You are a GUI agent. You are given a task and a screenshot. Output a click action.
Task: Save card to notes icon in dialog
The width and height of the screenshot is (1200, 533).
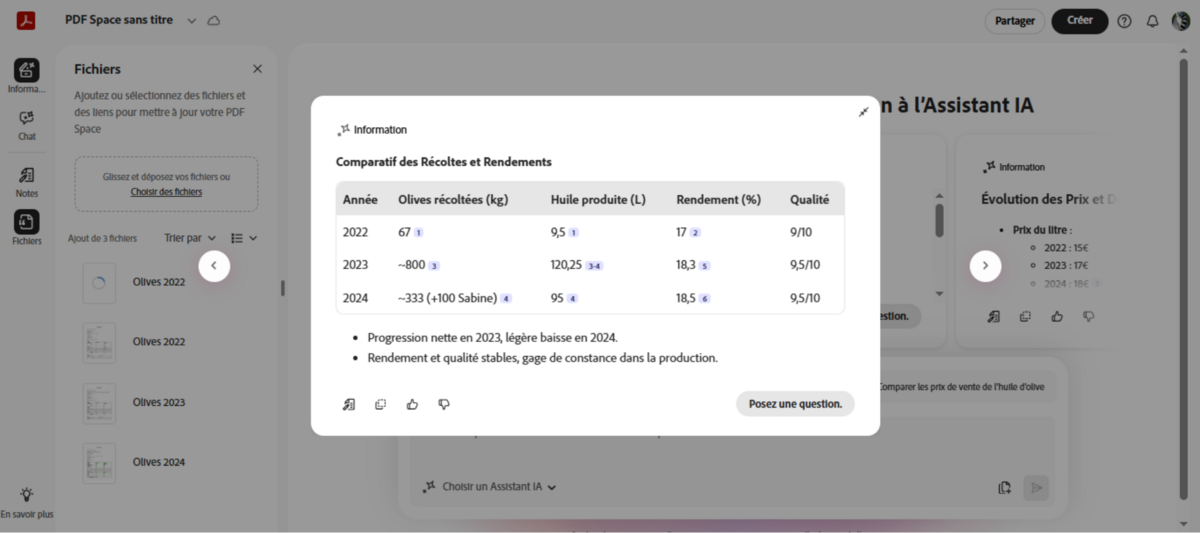(349, 404)
